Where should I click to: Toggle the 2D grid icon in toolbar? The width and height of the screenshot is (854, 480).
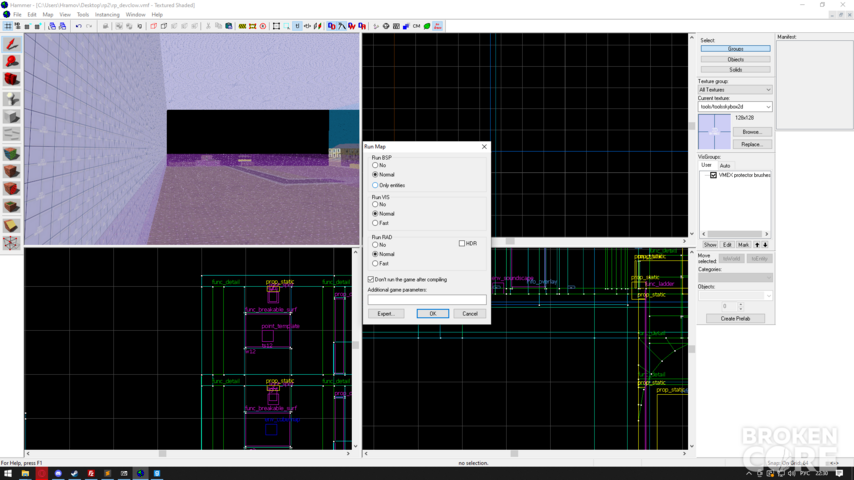click(8, 26)
